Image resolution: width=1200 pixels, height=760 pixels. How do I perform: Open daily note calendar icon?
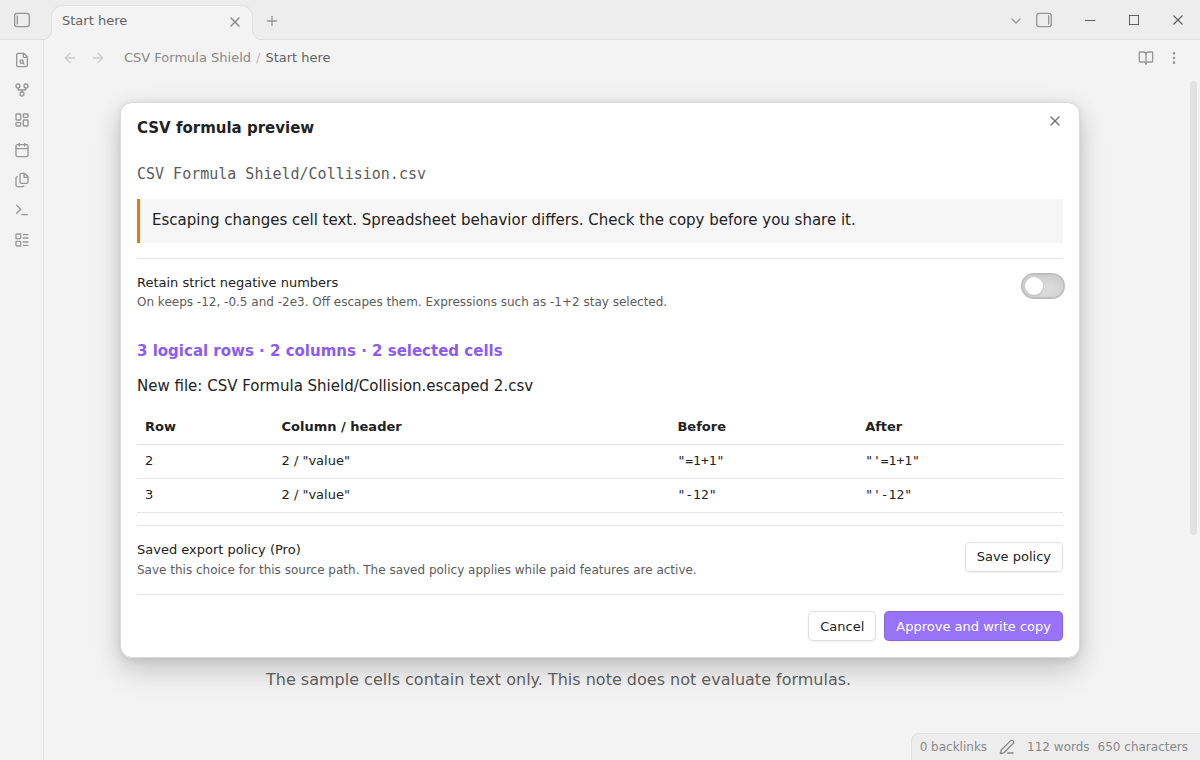[22, 150]
